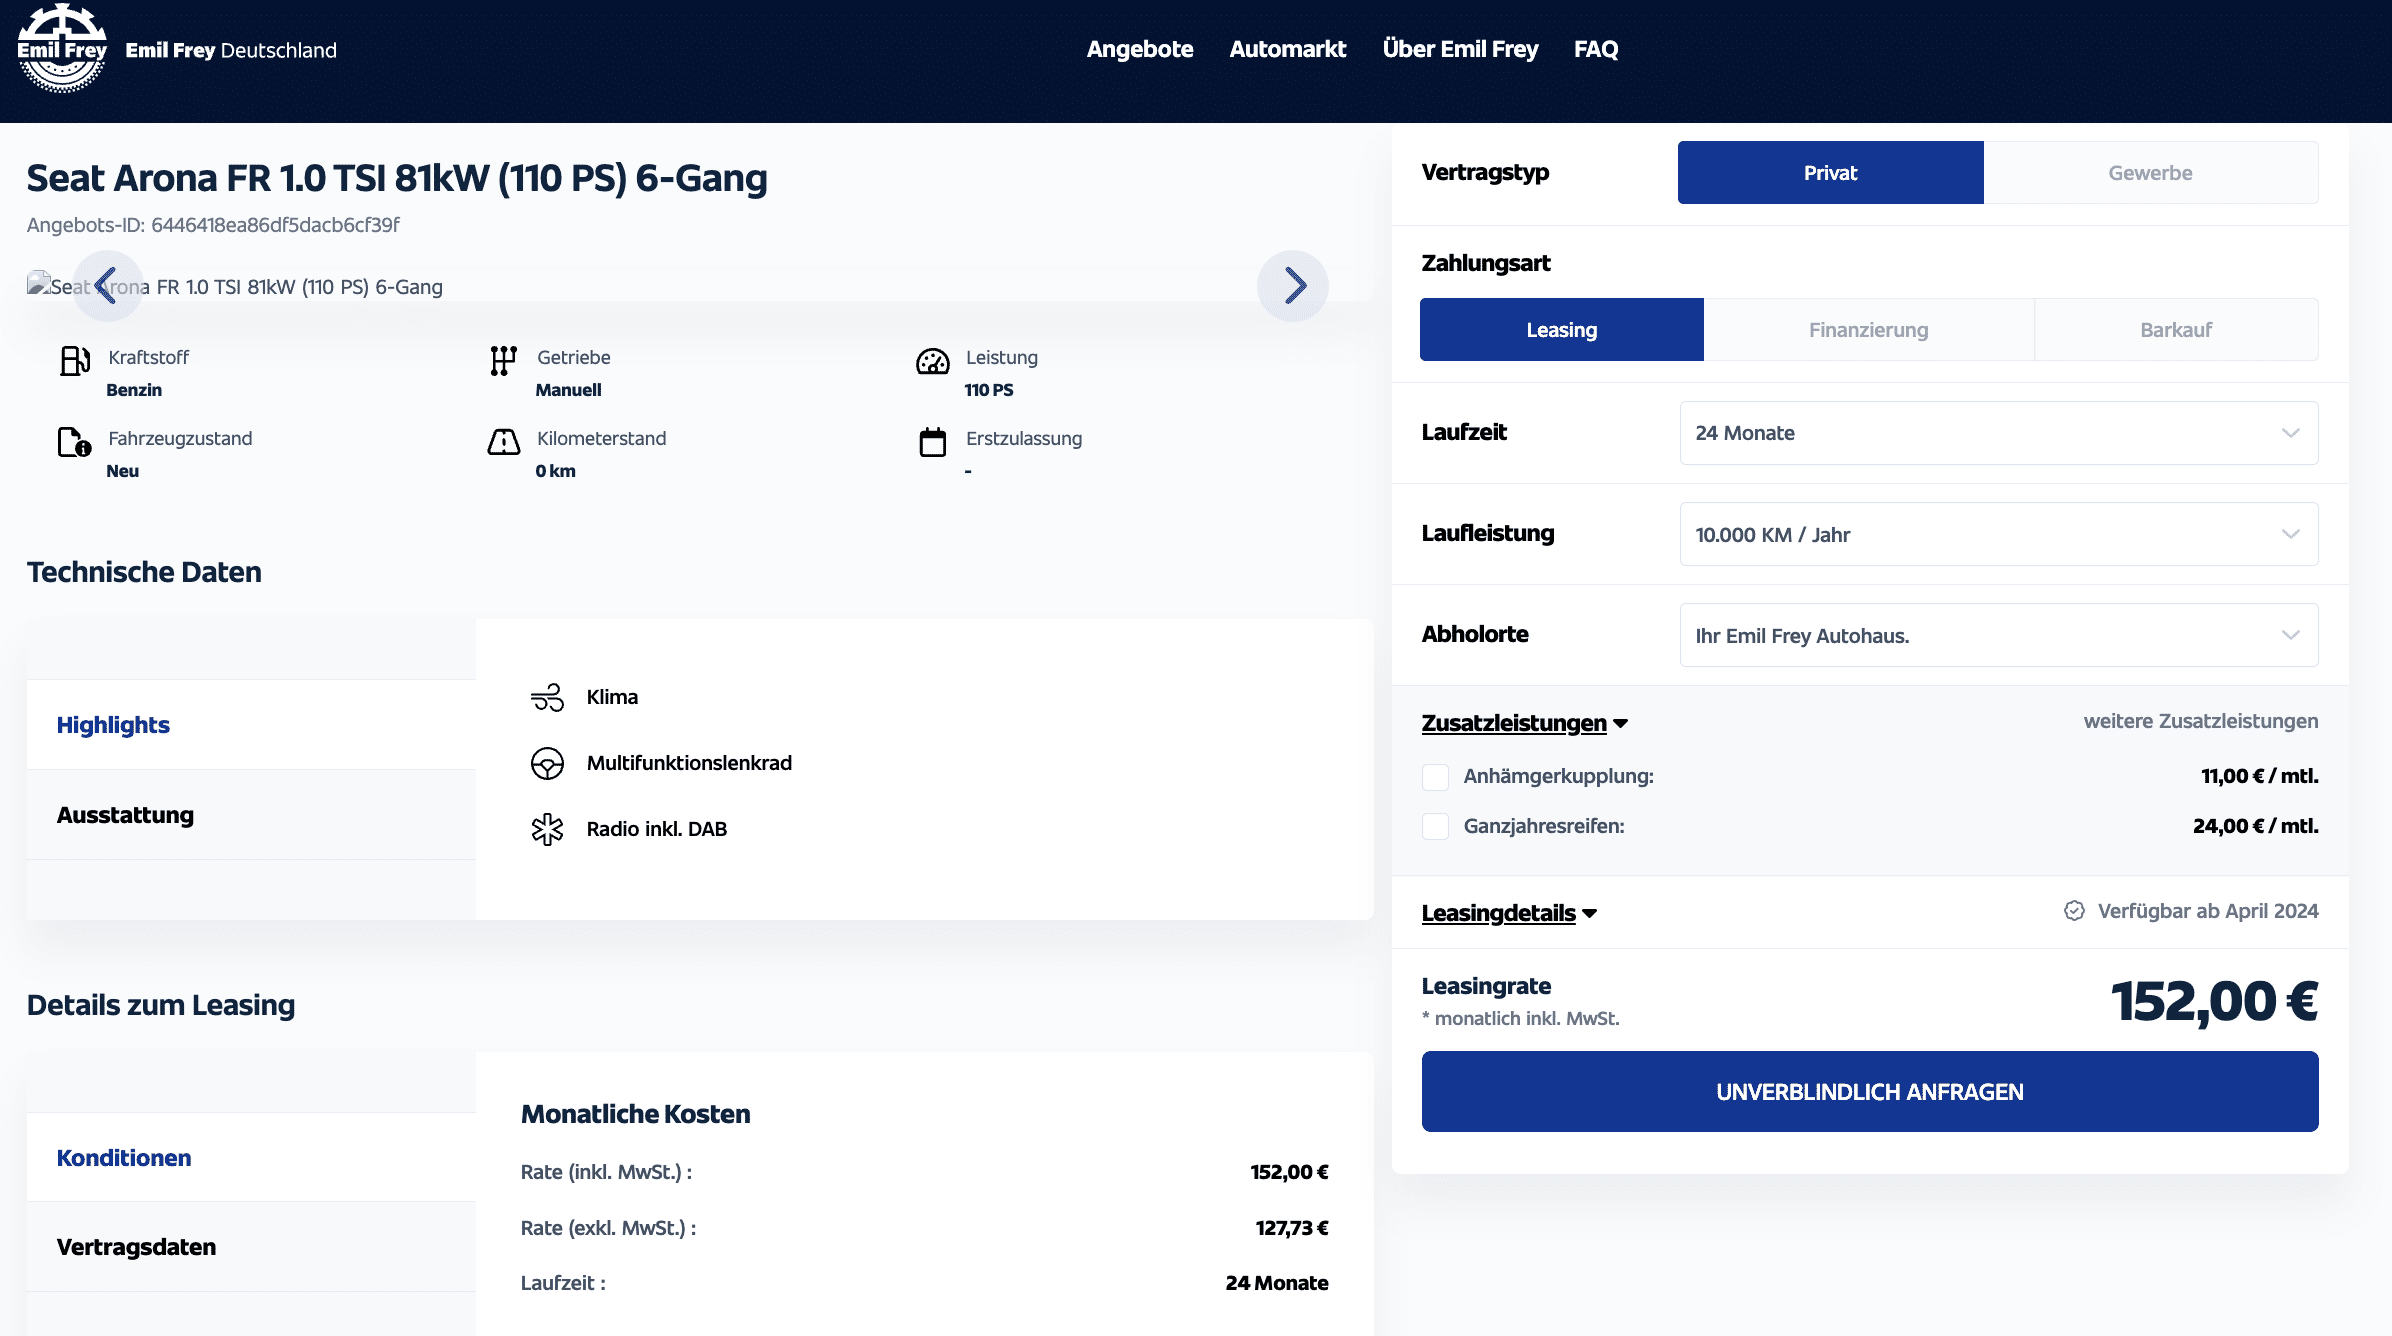
Task: Click the 110 PS power value
Action: 989,390
